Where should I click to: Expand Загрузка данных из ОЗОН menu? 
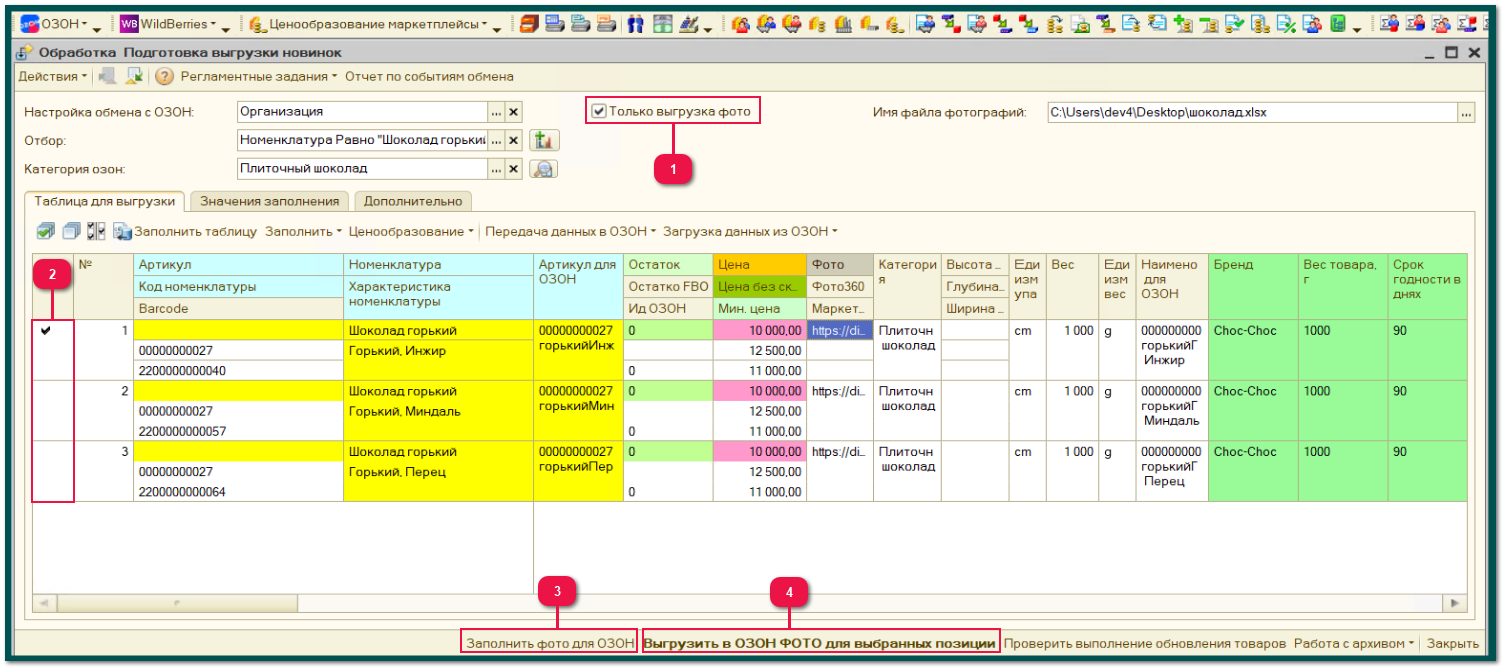749,231
